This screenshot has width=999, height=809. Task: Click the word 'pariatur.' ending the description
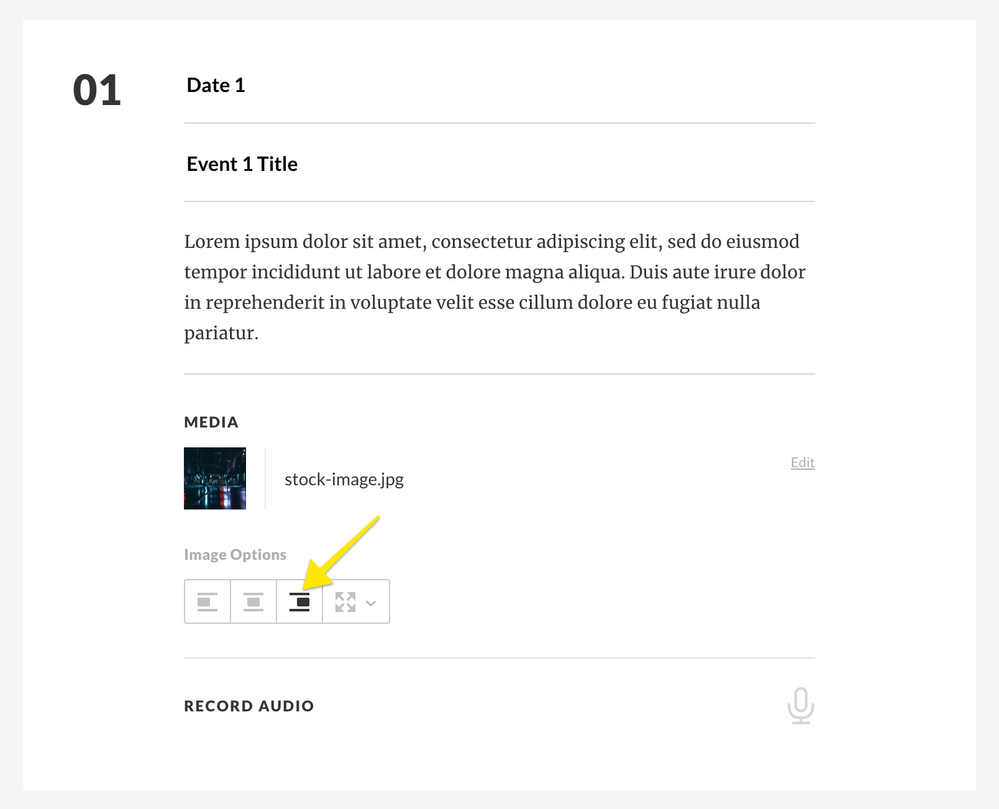pos(221,332)
